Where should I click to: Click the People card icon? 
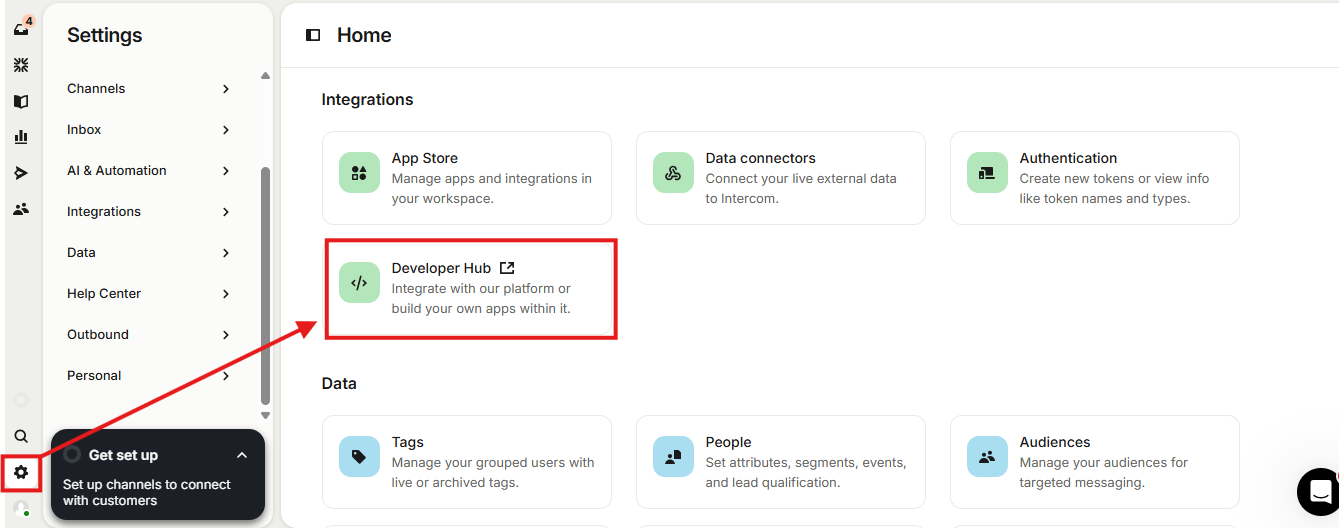pos(673,457)
